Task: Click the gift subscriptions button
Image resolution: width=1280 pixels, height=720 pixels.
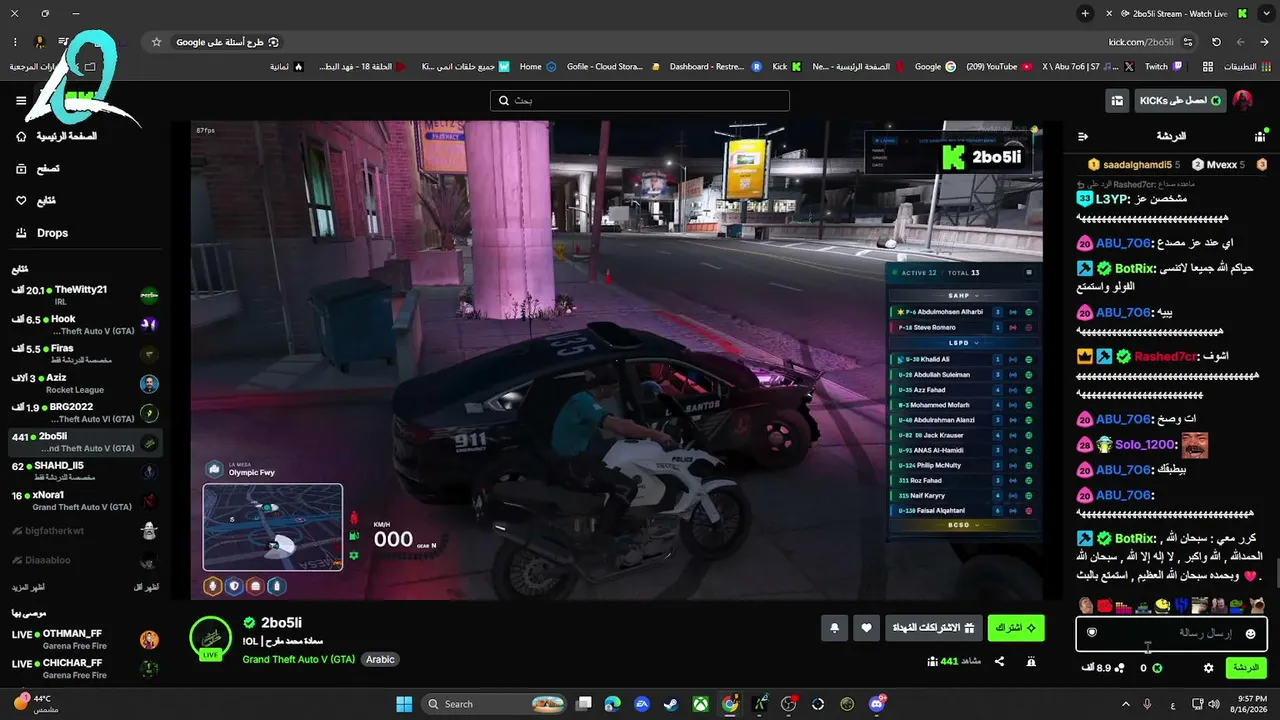Action: pos(932,628)
